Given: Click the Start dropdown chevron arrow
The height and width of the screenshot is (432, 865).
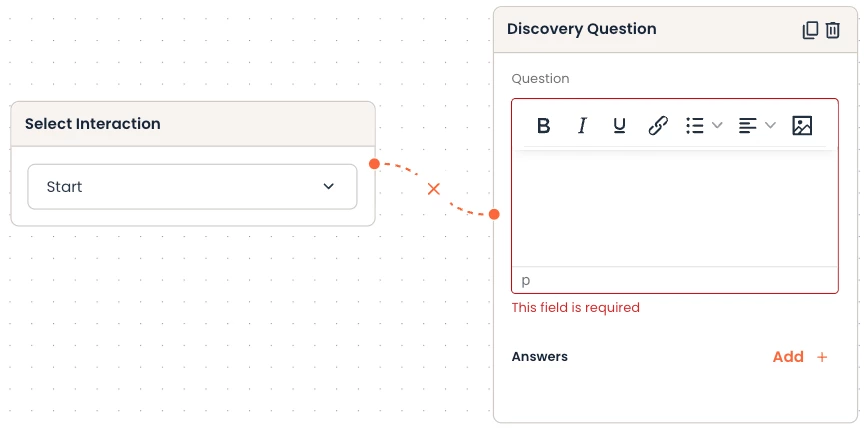Looking at the screenshot, I should click(329, 187).
